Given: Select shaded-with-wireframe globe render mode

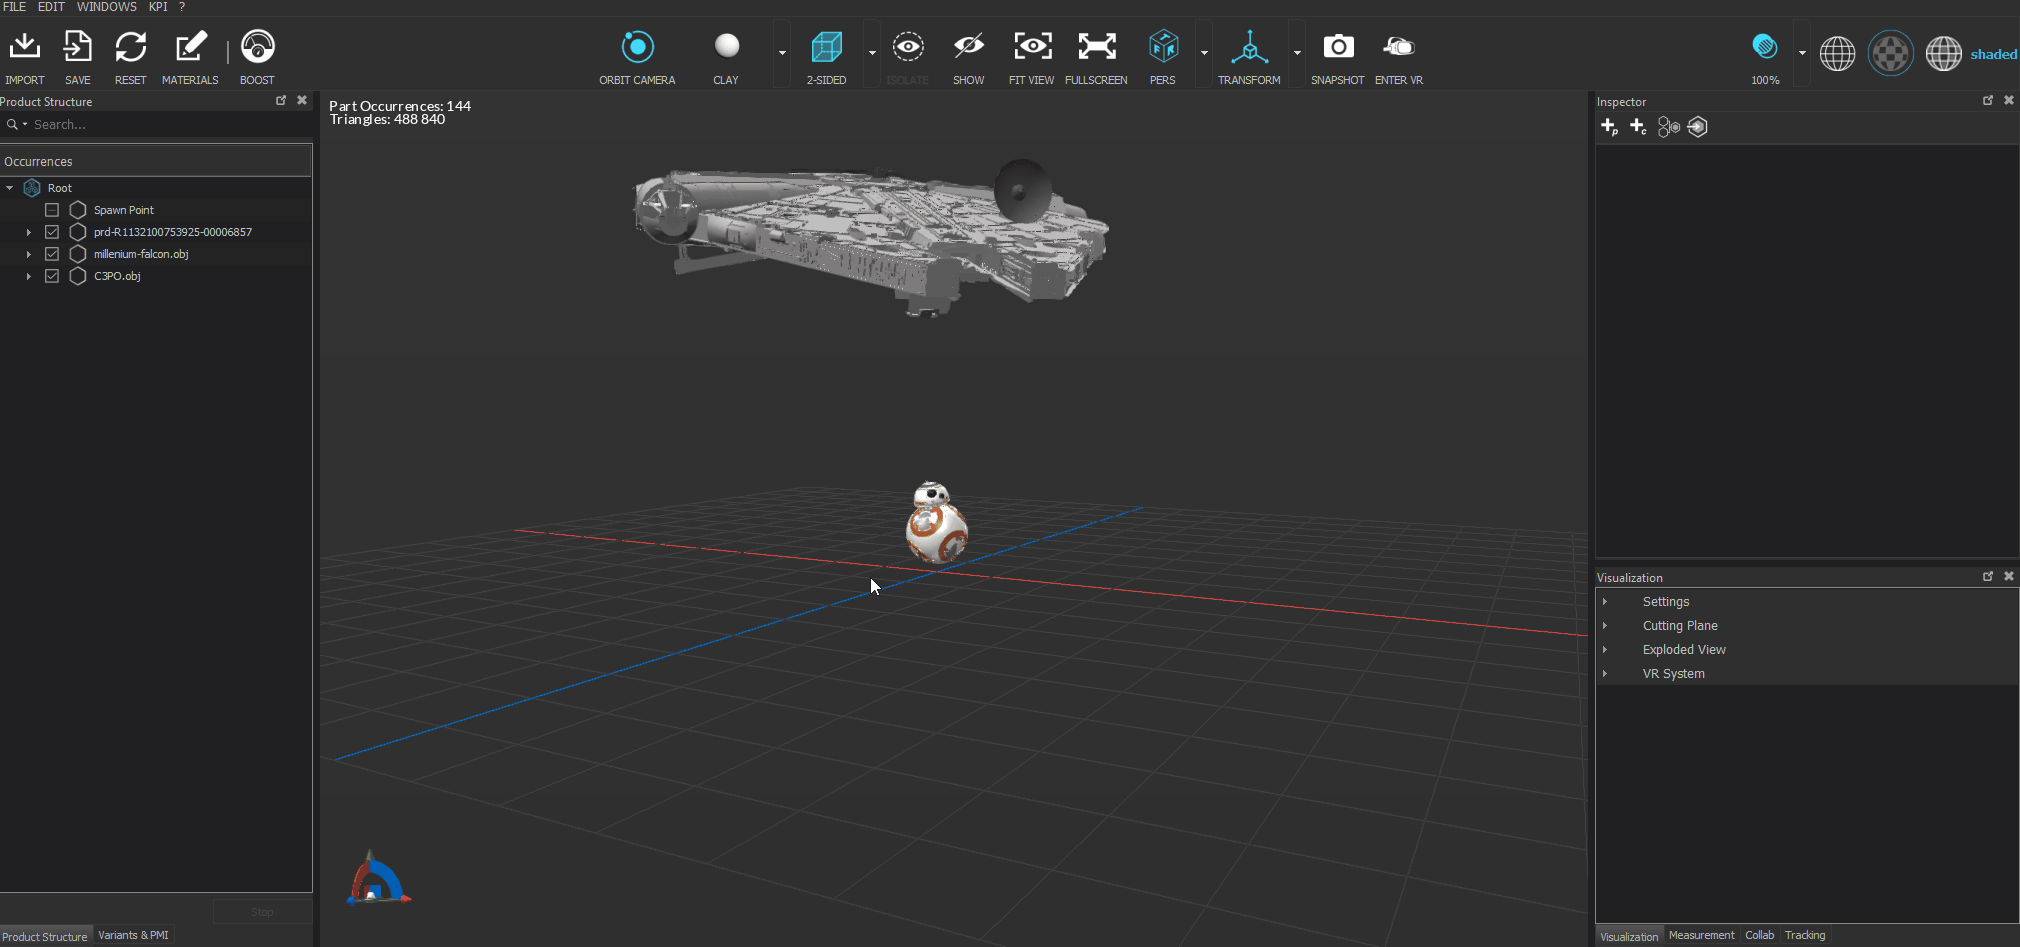Looking at the screenshot, I should pyautogui.click(x=1944, y=53).
